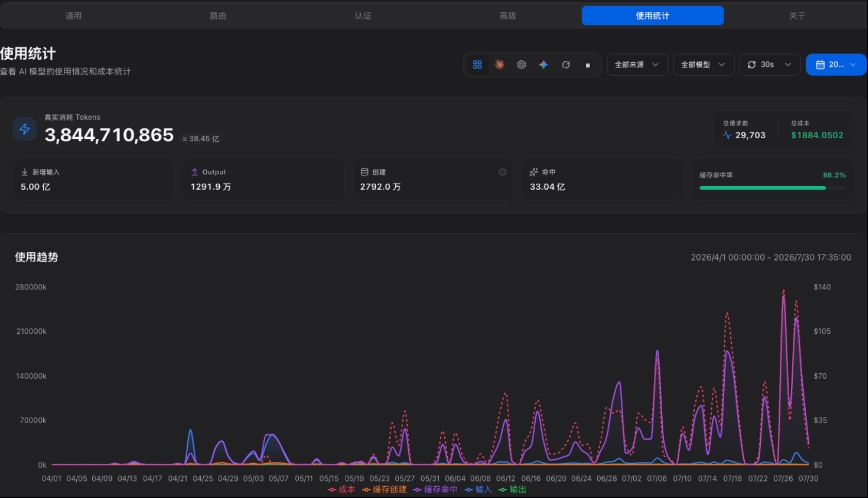The height and width of the screenshot is (498, 868).
Task: Click the $140 right axis label
Action: (822, 287)
